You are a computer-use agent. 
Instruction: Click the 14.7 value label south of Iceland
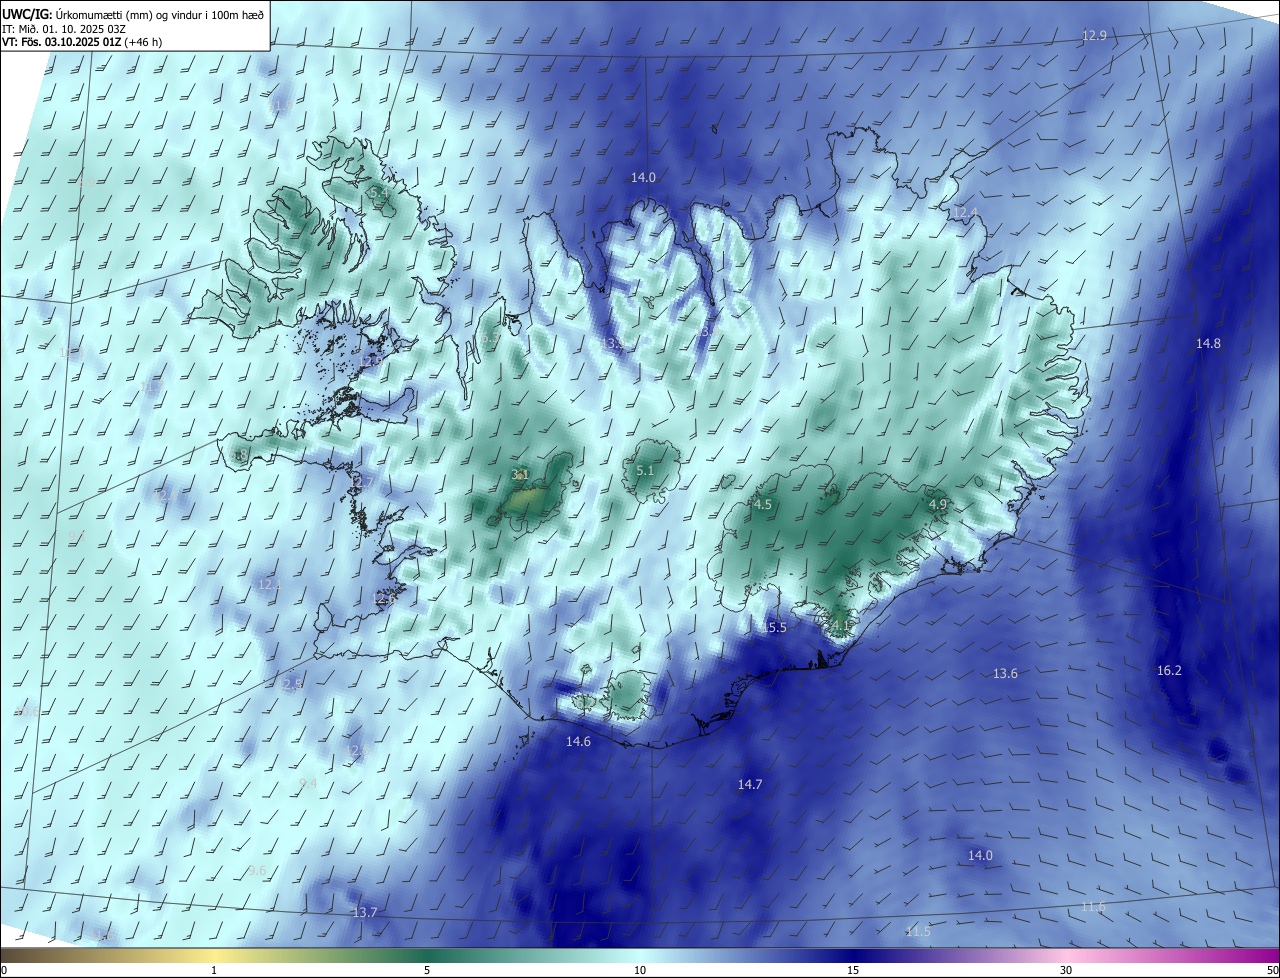coord(750,785)
